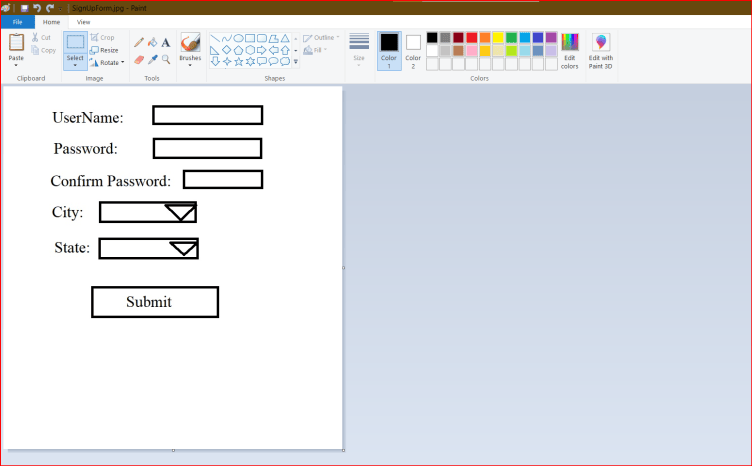Click the Undo arrow in the title bar
The height and width of the screenshot is (466, 752).
pyautogui.click(x=36, y=8)
